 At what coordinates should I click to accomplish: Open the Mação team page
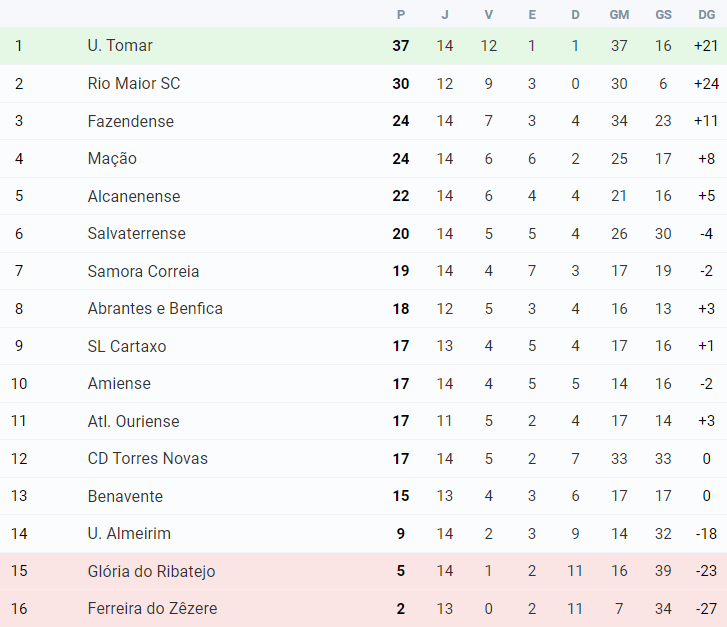click(x=112, y=159)
